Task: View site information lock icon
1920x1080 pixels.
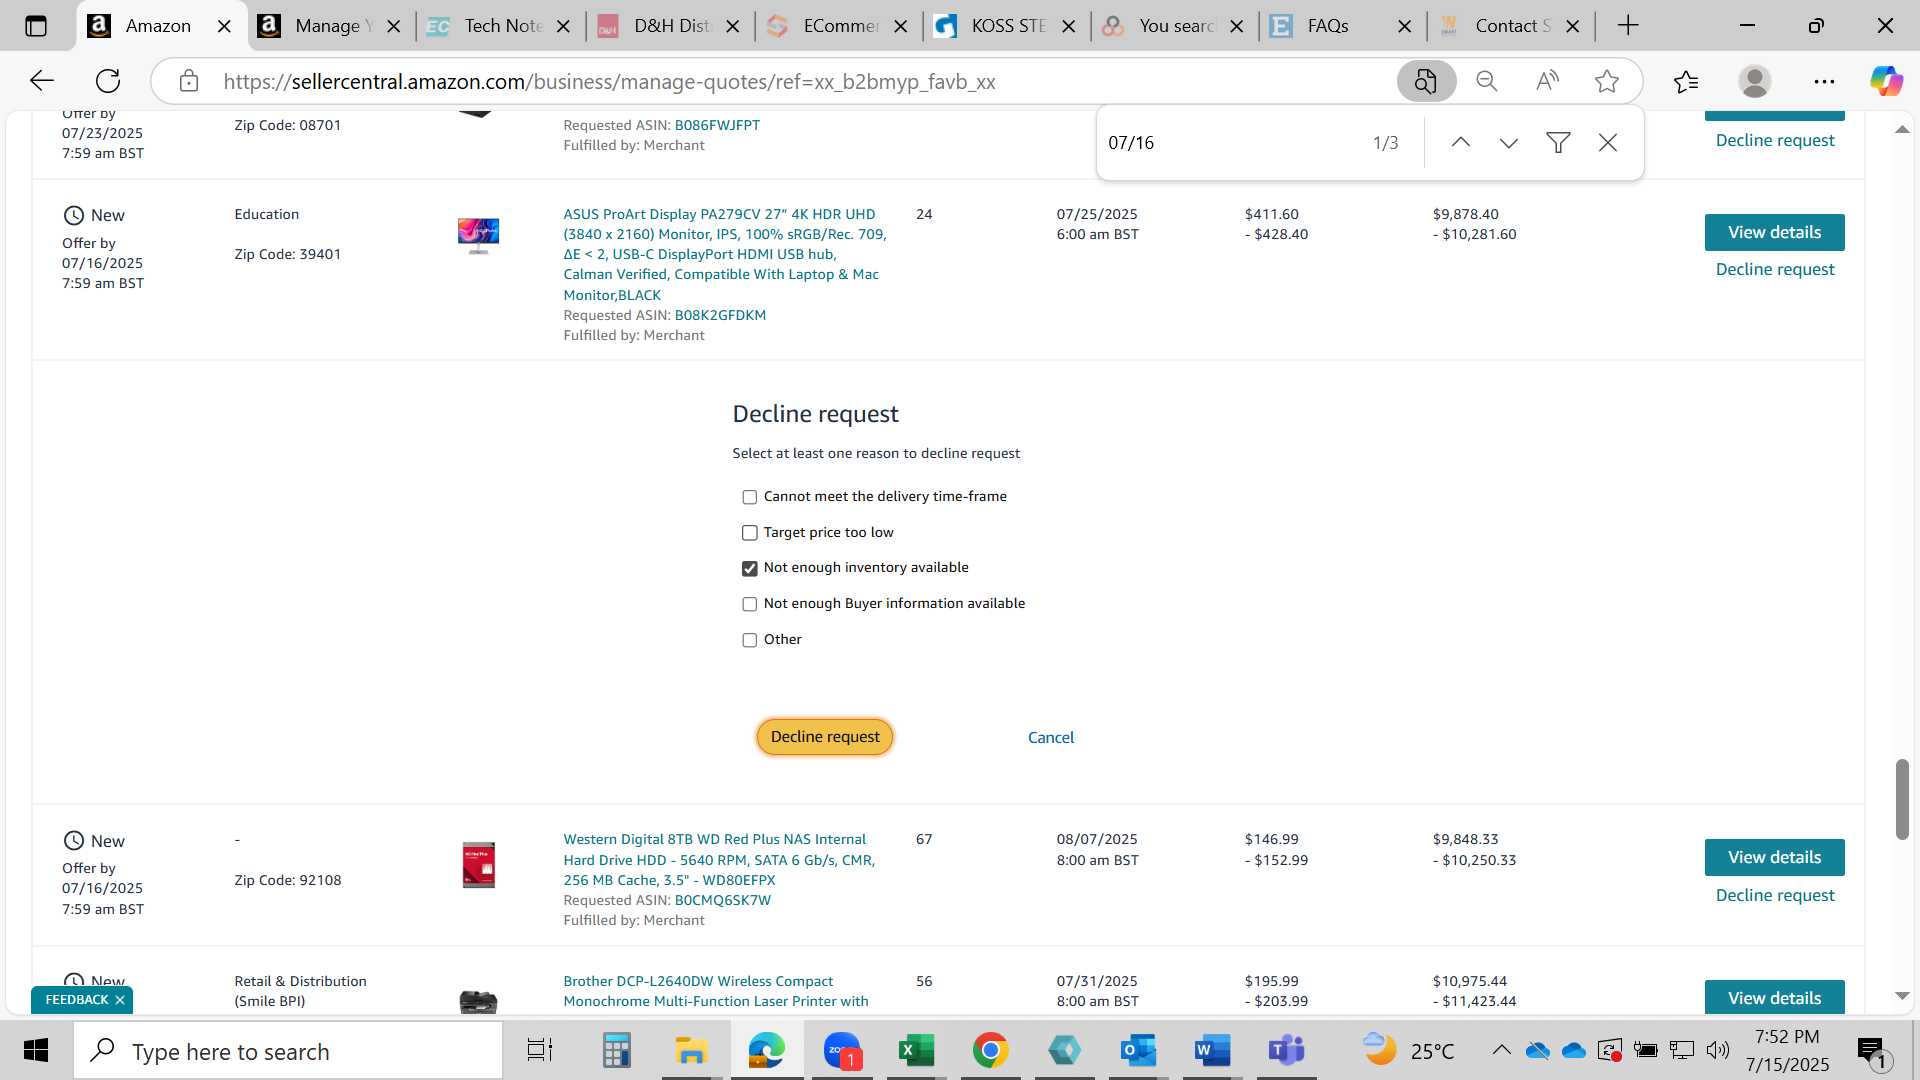Action: coord(189,81)
